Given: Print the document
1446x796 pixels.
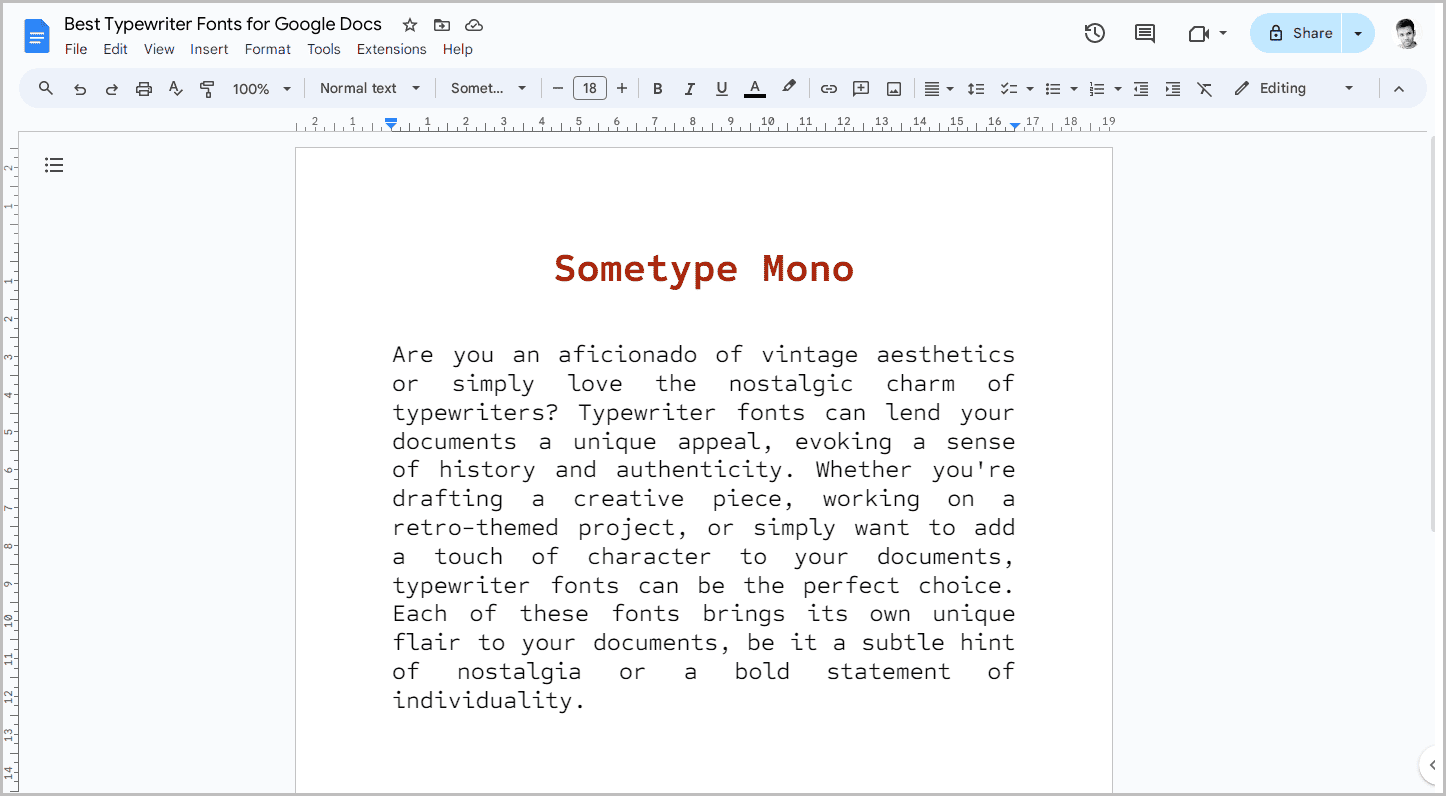Looking at the screenshot, I should point(144,89).
